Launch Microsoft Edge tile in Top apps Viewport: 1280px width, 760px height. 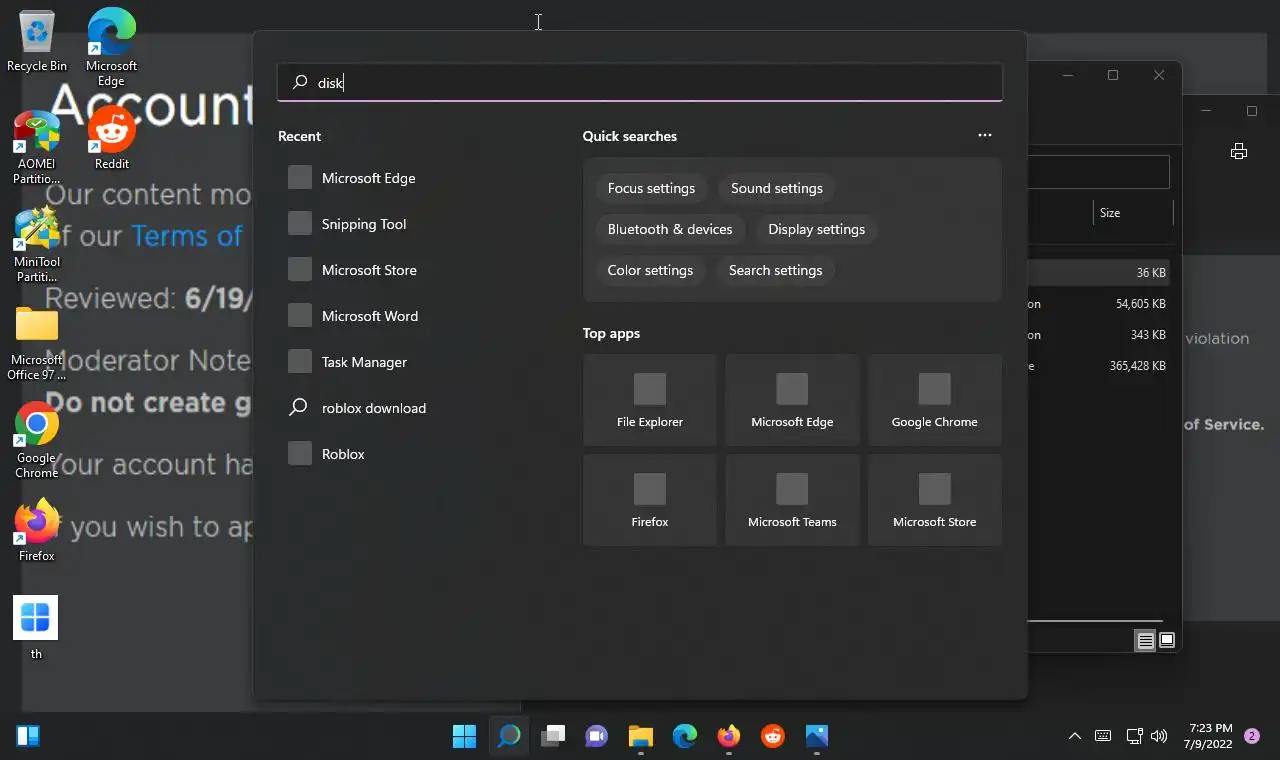(x=792, y=400)
